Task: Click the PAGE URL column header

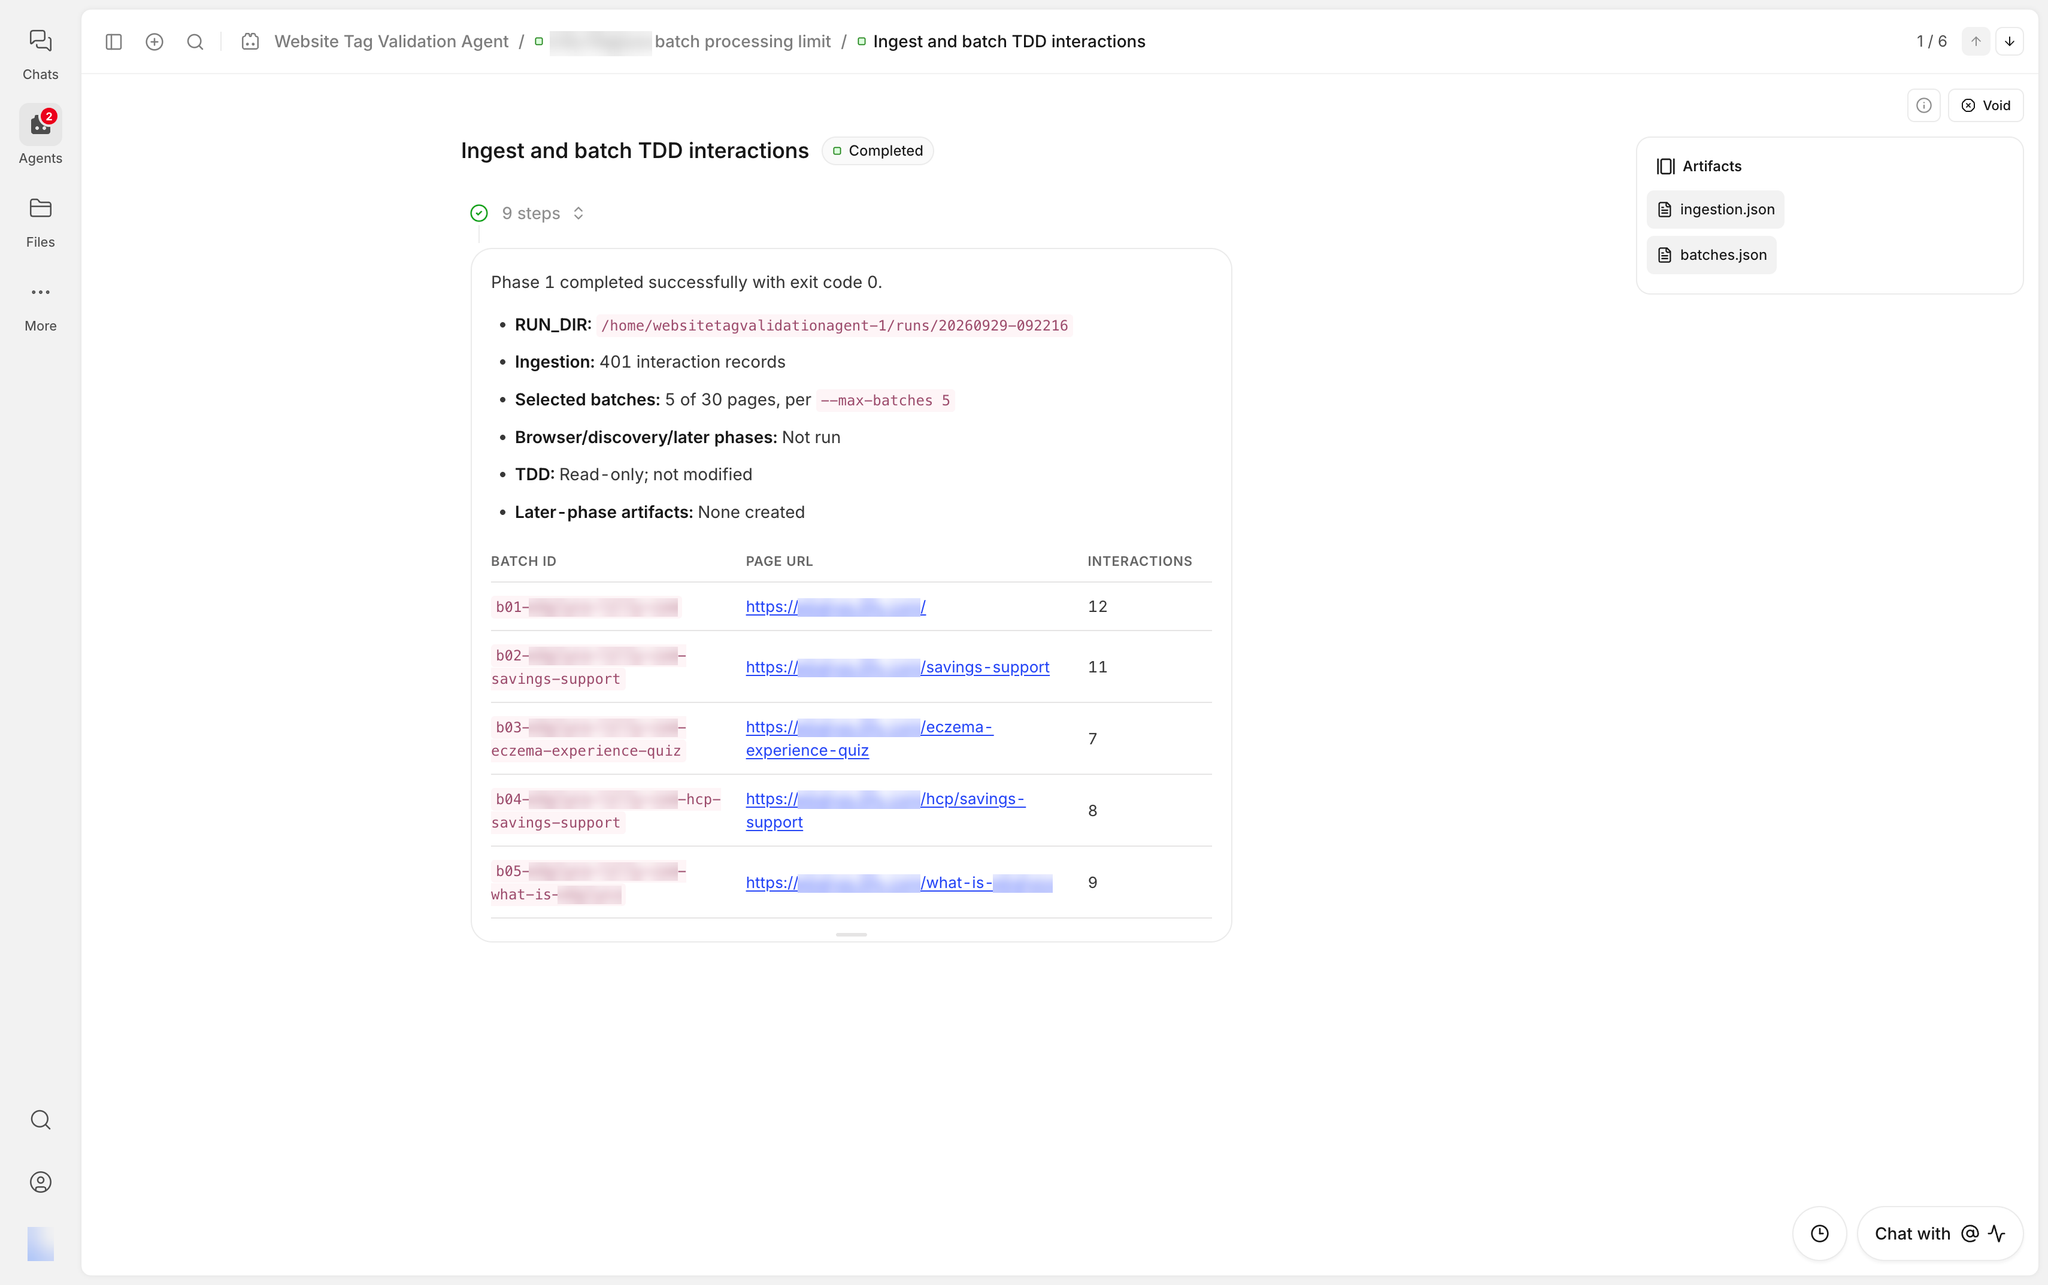Action: [779, 562]
